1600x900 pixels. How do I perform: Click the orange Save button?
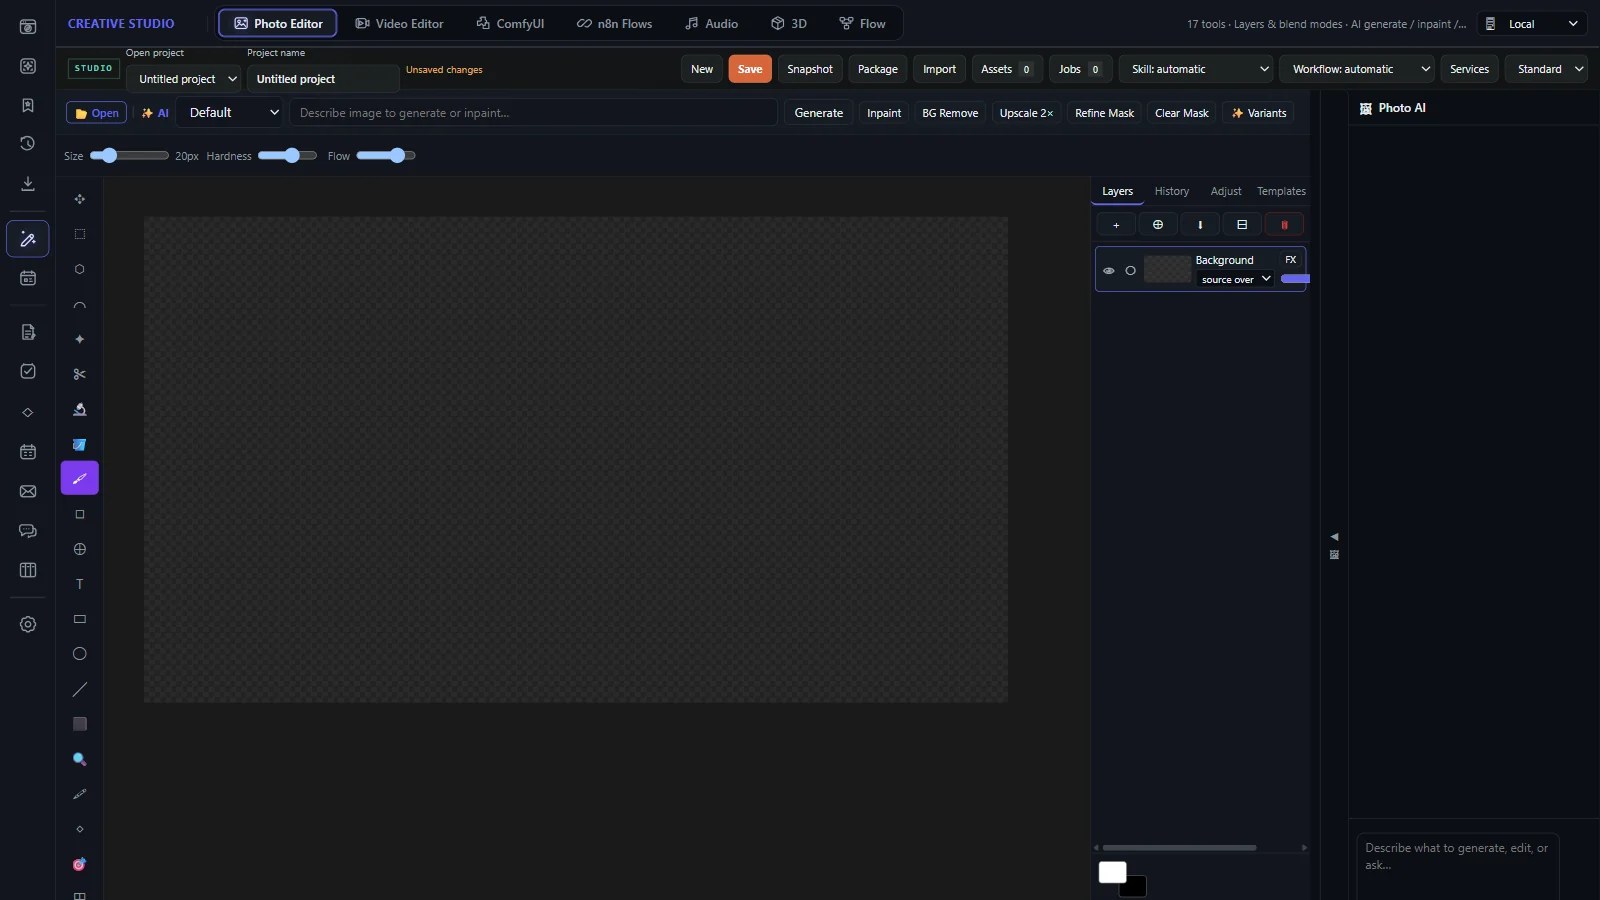tap(750, 69)
